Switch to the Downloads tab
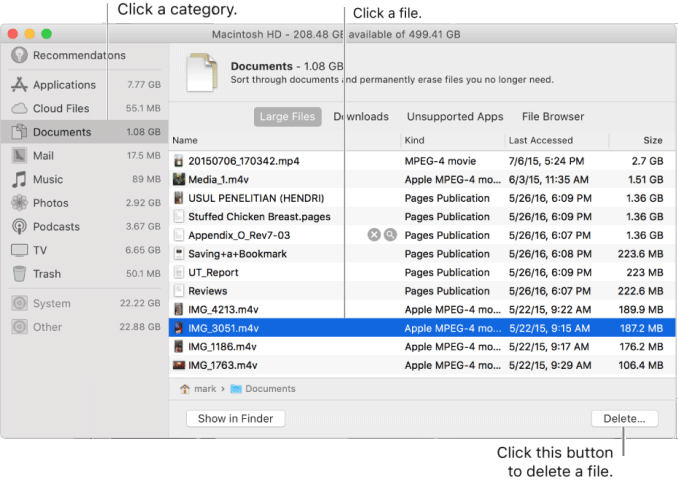The height and width of the screenshot is (484, 678). click(x=361, y=116)
